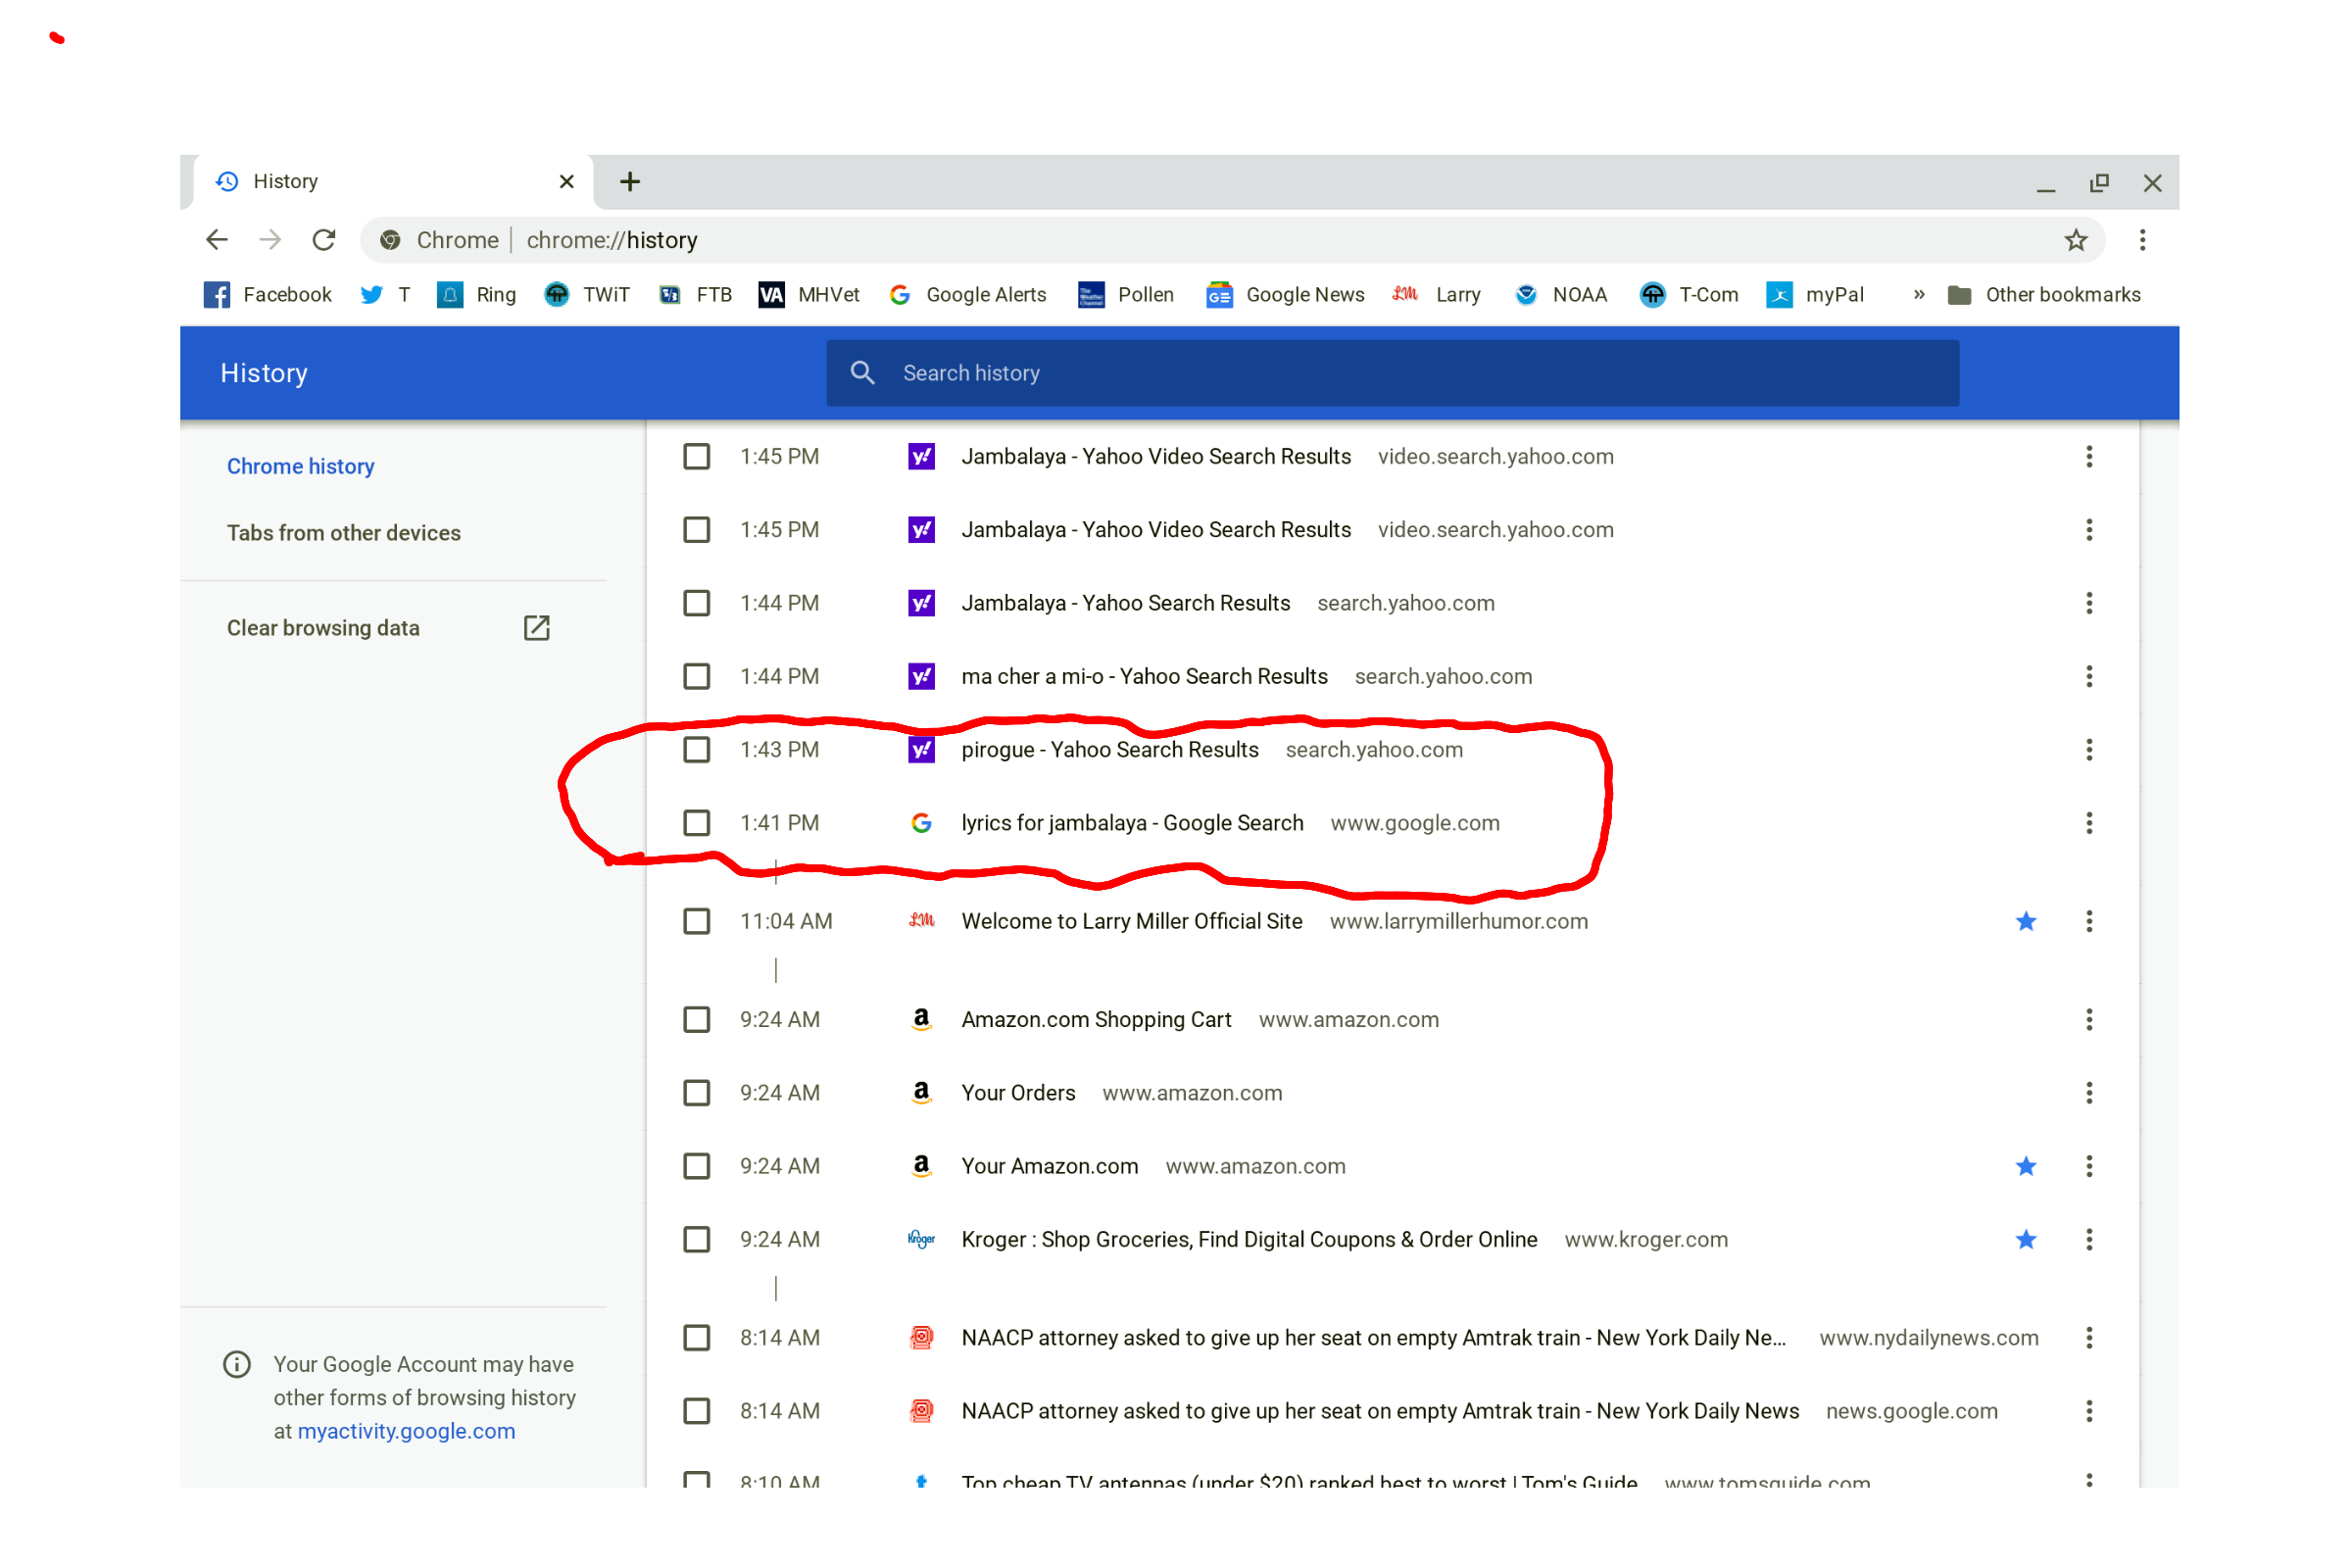2352x1568 pixels.
Task: Bookmark this page with the star icon
Action: (2075, 240)
